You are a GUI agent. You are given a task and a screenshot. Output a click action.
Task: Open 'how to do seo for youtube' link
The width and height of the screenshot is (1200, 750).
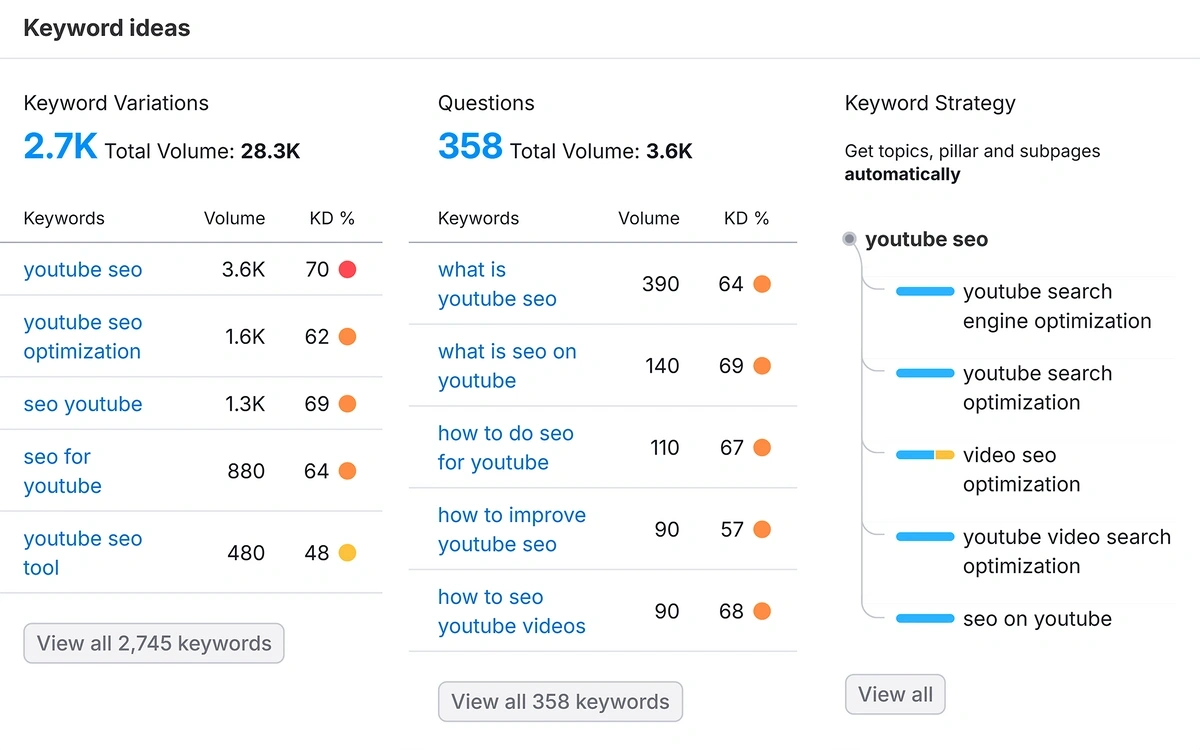(x=506, y=448)
